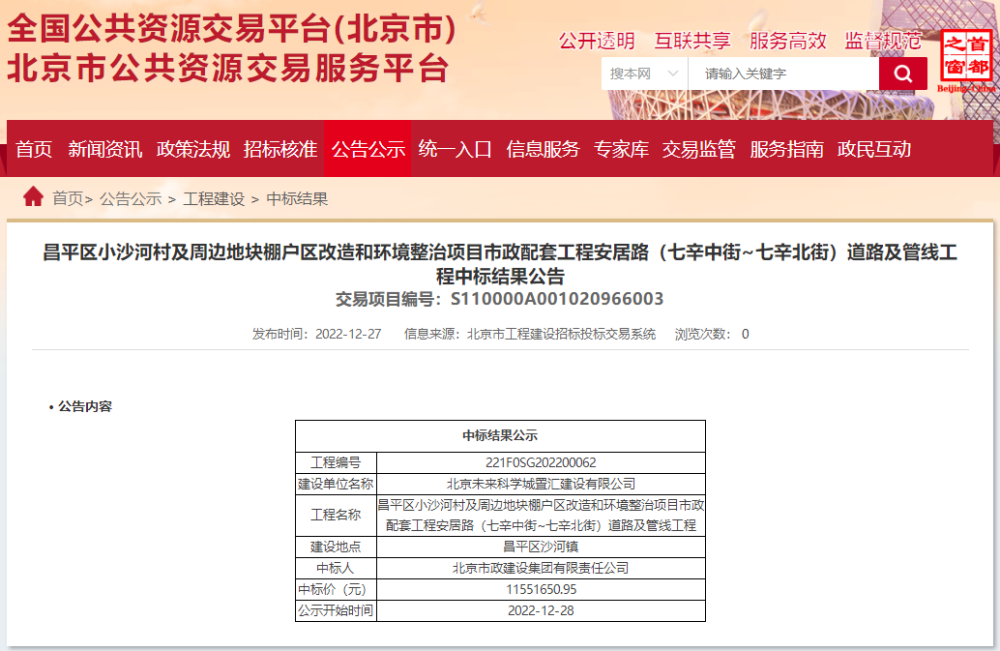Go to 新闻资讯 in the navigation bar
1000x651 pixels.
(105, 149)
